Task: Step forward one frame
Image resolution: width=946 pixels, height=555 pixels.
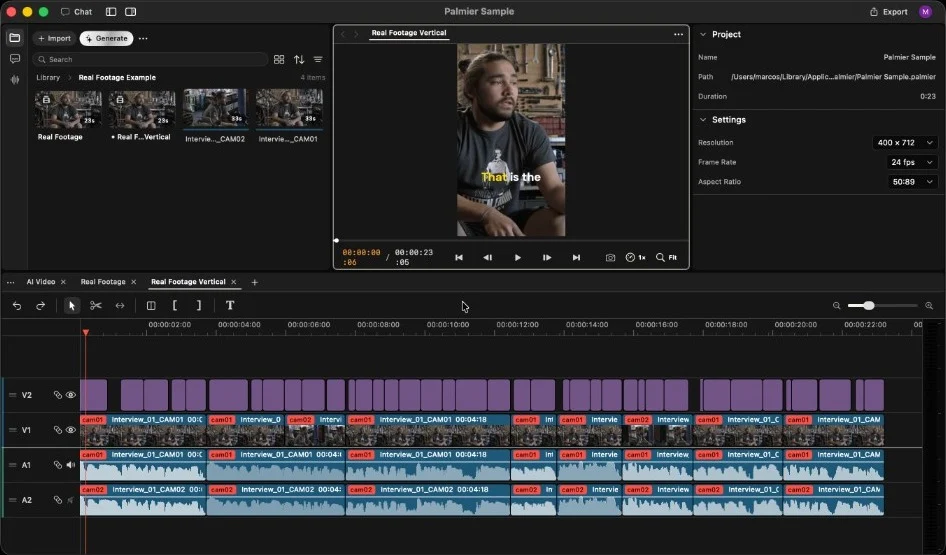Action: click(x=547, y=258)
